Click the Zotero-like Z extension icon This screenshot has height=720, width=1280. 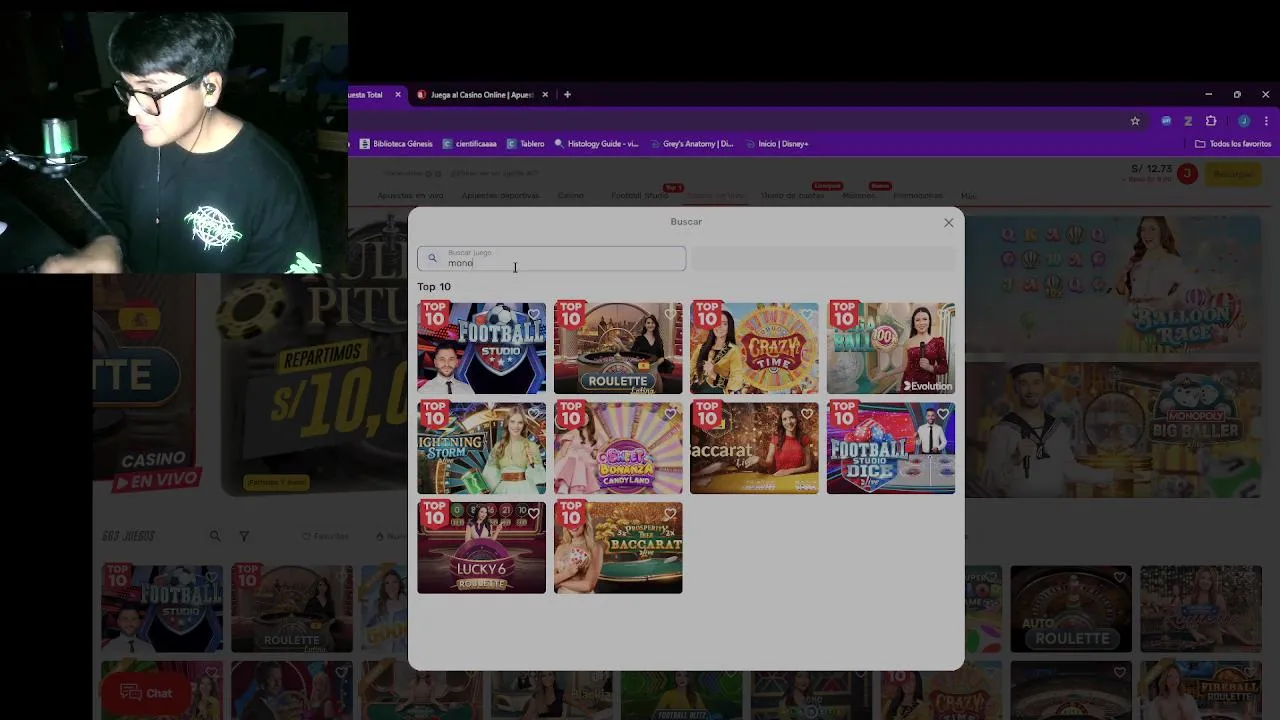[1188, 121]
